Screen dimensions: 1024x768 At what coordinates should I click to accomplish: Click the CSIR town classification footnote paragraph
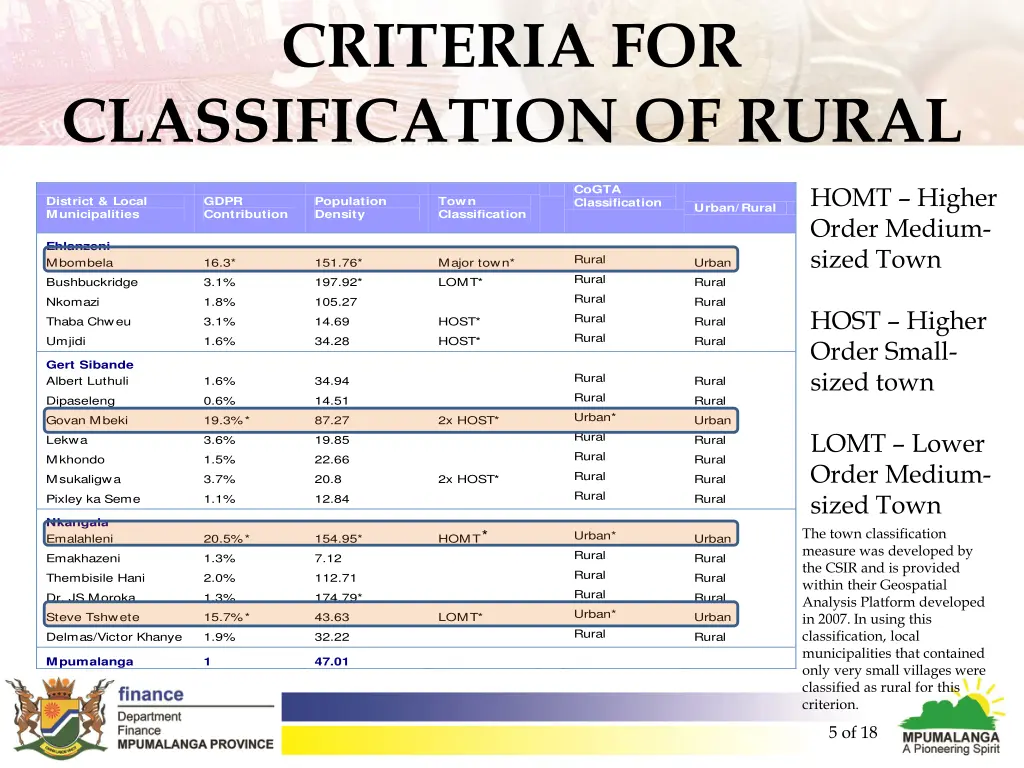[x=894, y=618]
